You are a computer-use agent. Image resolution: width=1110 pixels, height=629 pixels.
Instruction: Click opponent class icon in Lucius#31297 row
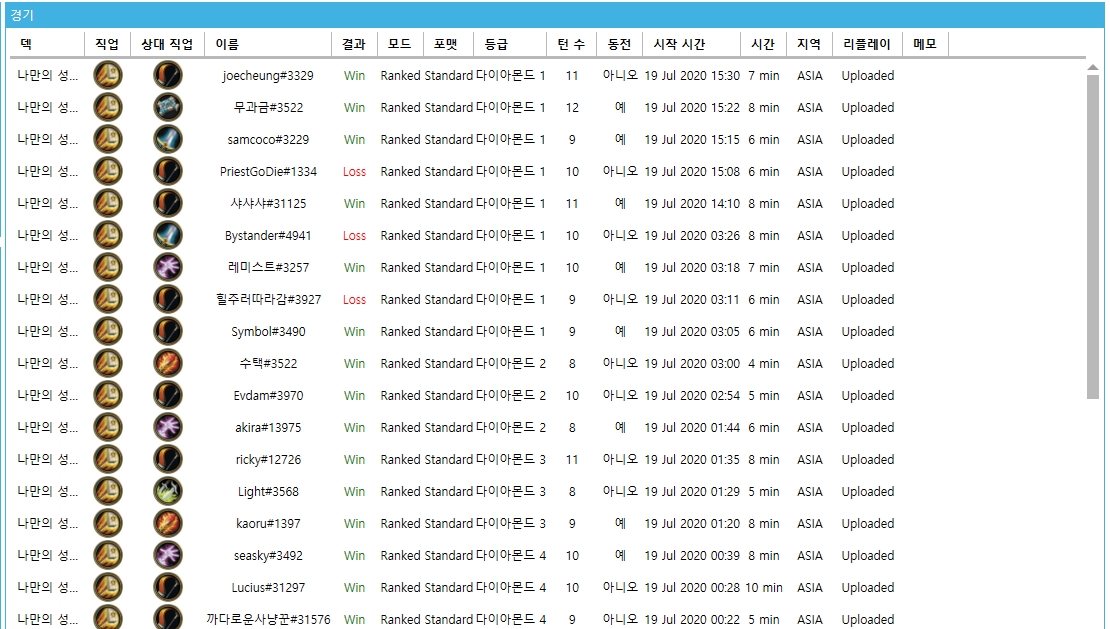tap(168, 587)
